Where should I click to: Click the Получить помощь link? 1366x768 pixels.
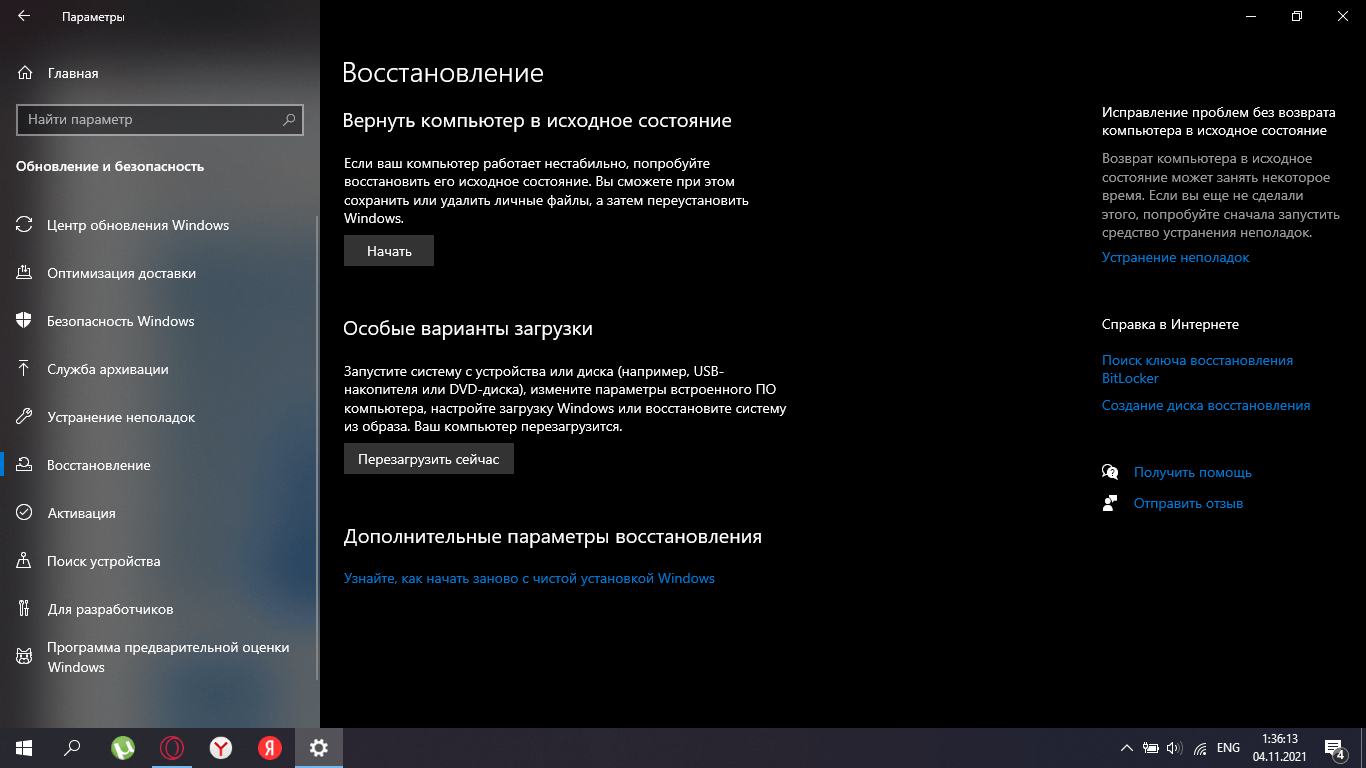1193,472
